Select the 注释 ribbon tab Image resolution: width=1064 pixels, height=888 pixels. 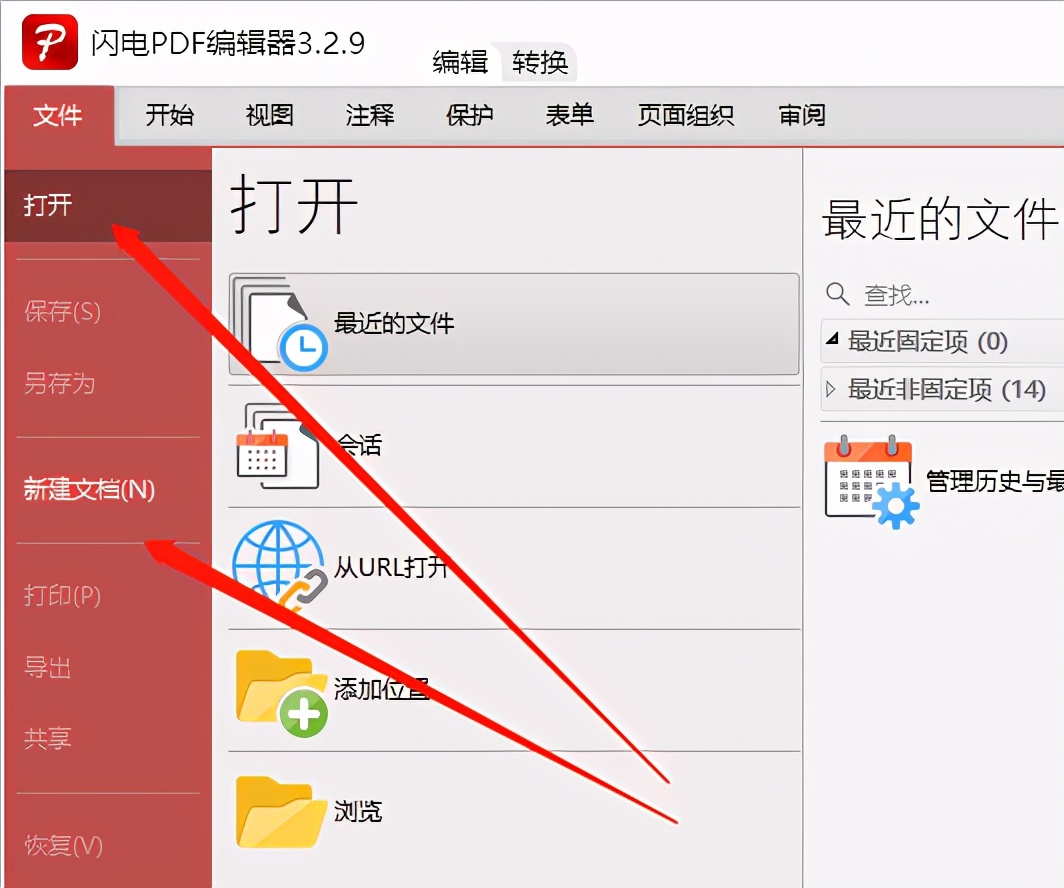pyautogui.click(x=370, y=116)
